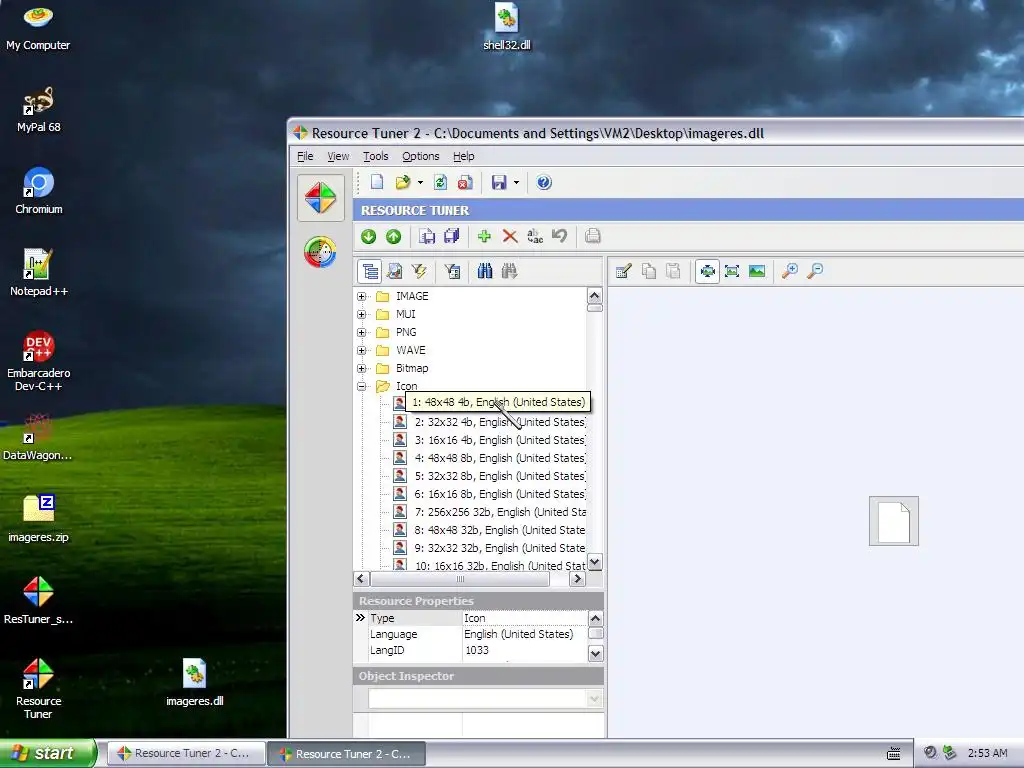Toggle the landscape picture view mode
1024x768 pixels.
pyautogui.click(x=757, y=271)
